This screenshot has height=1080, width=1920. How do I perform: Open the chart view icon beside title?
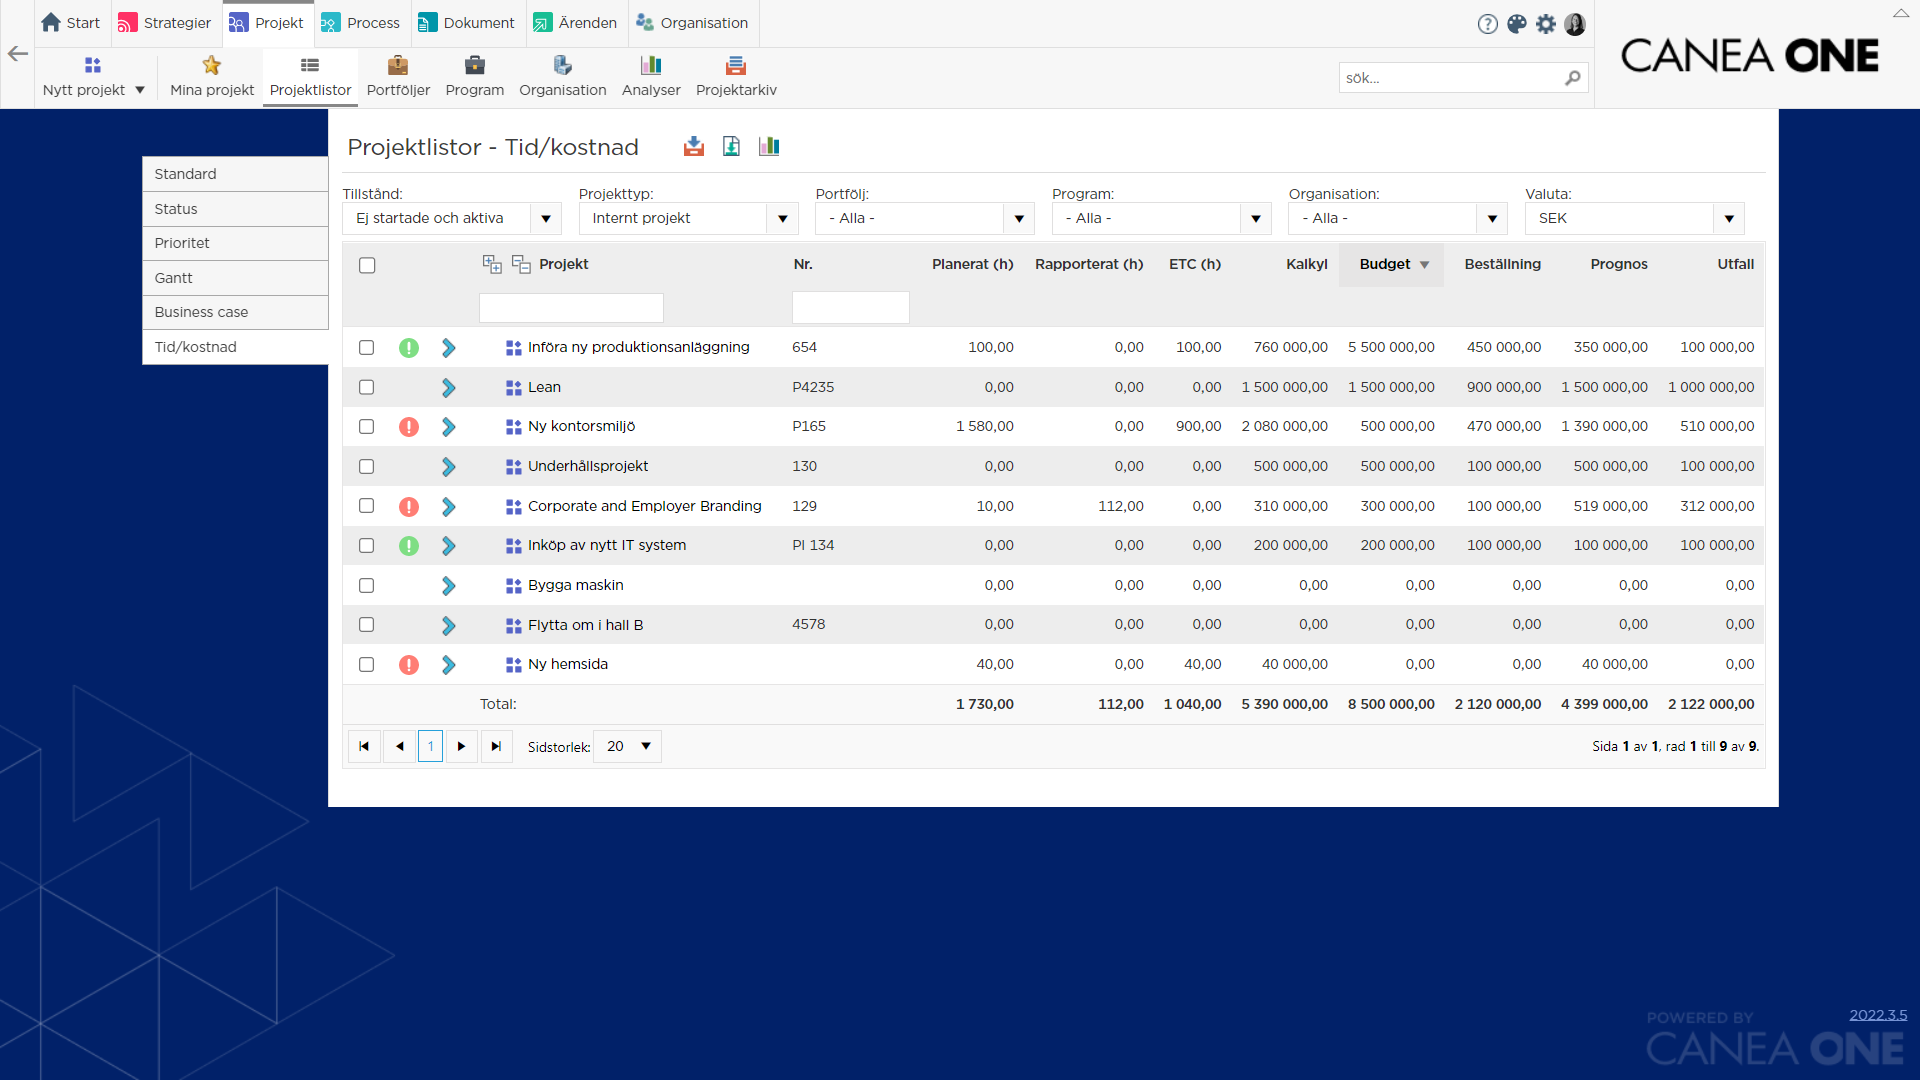[769, 147]
